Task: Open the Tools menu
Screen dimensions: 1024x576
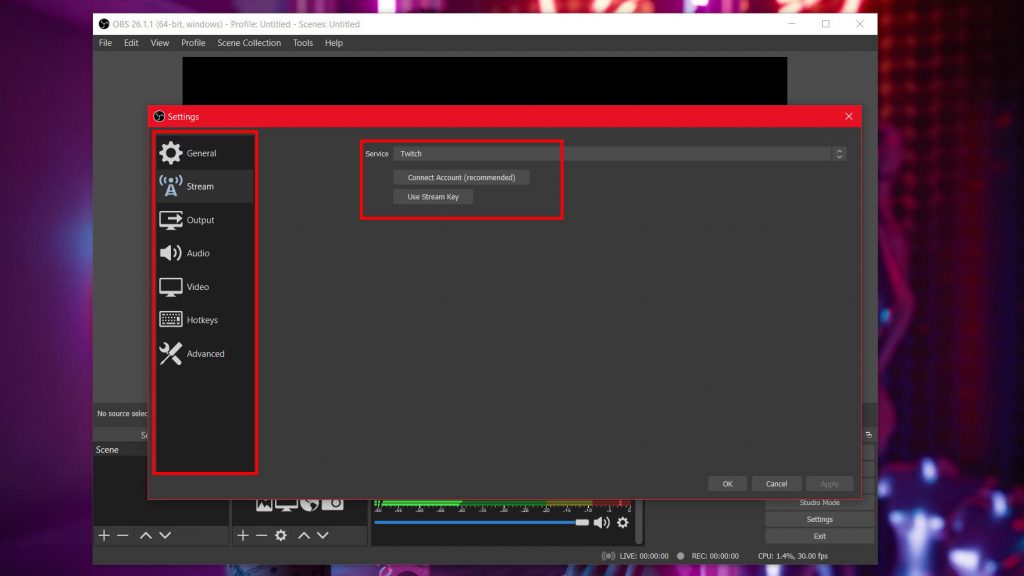Action: coord(302,43)
